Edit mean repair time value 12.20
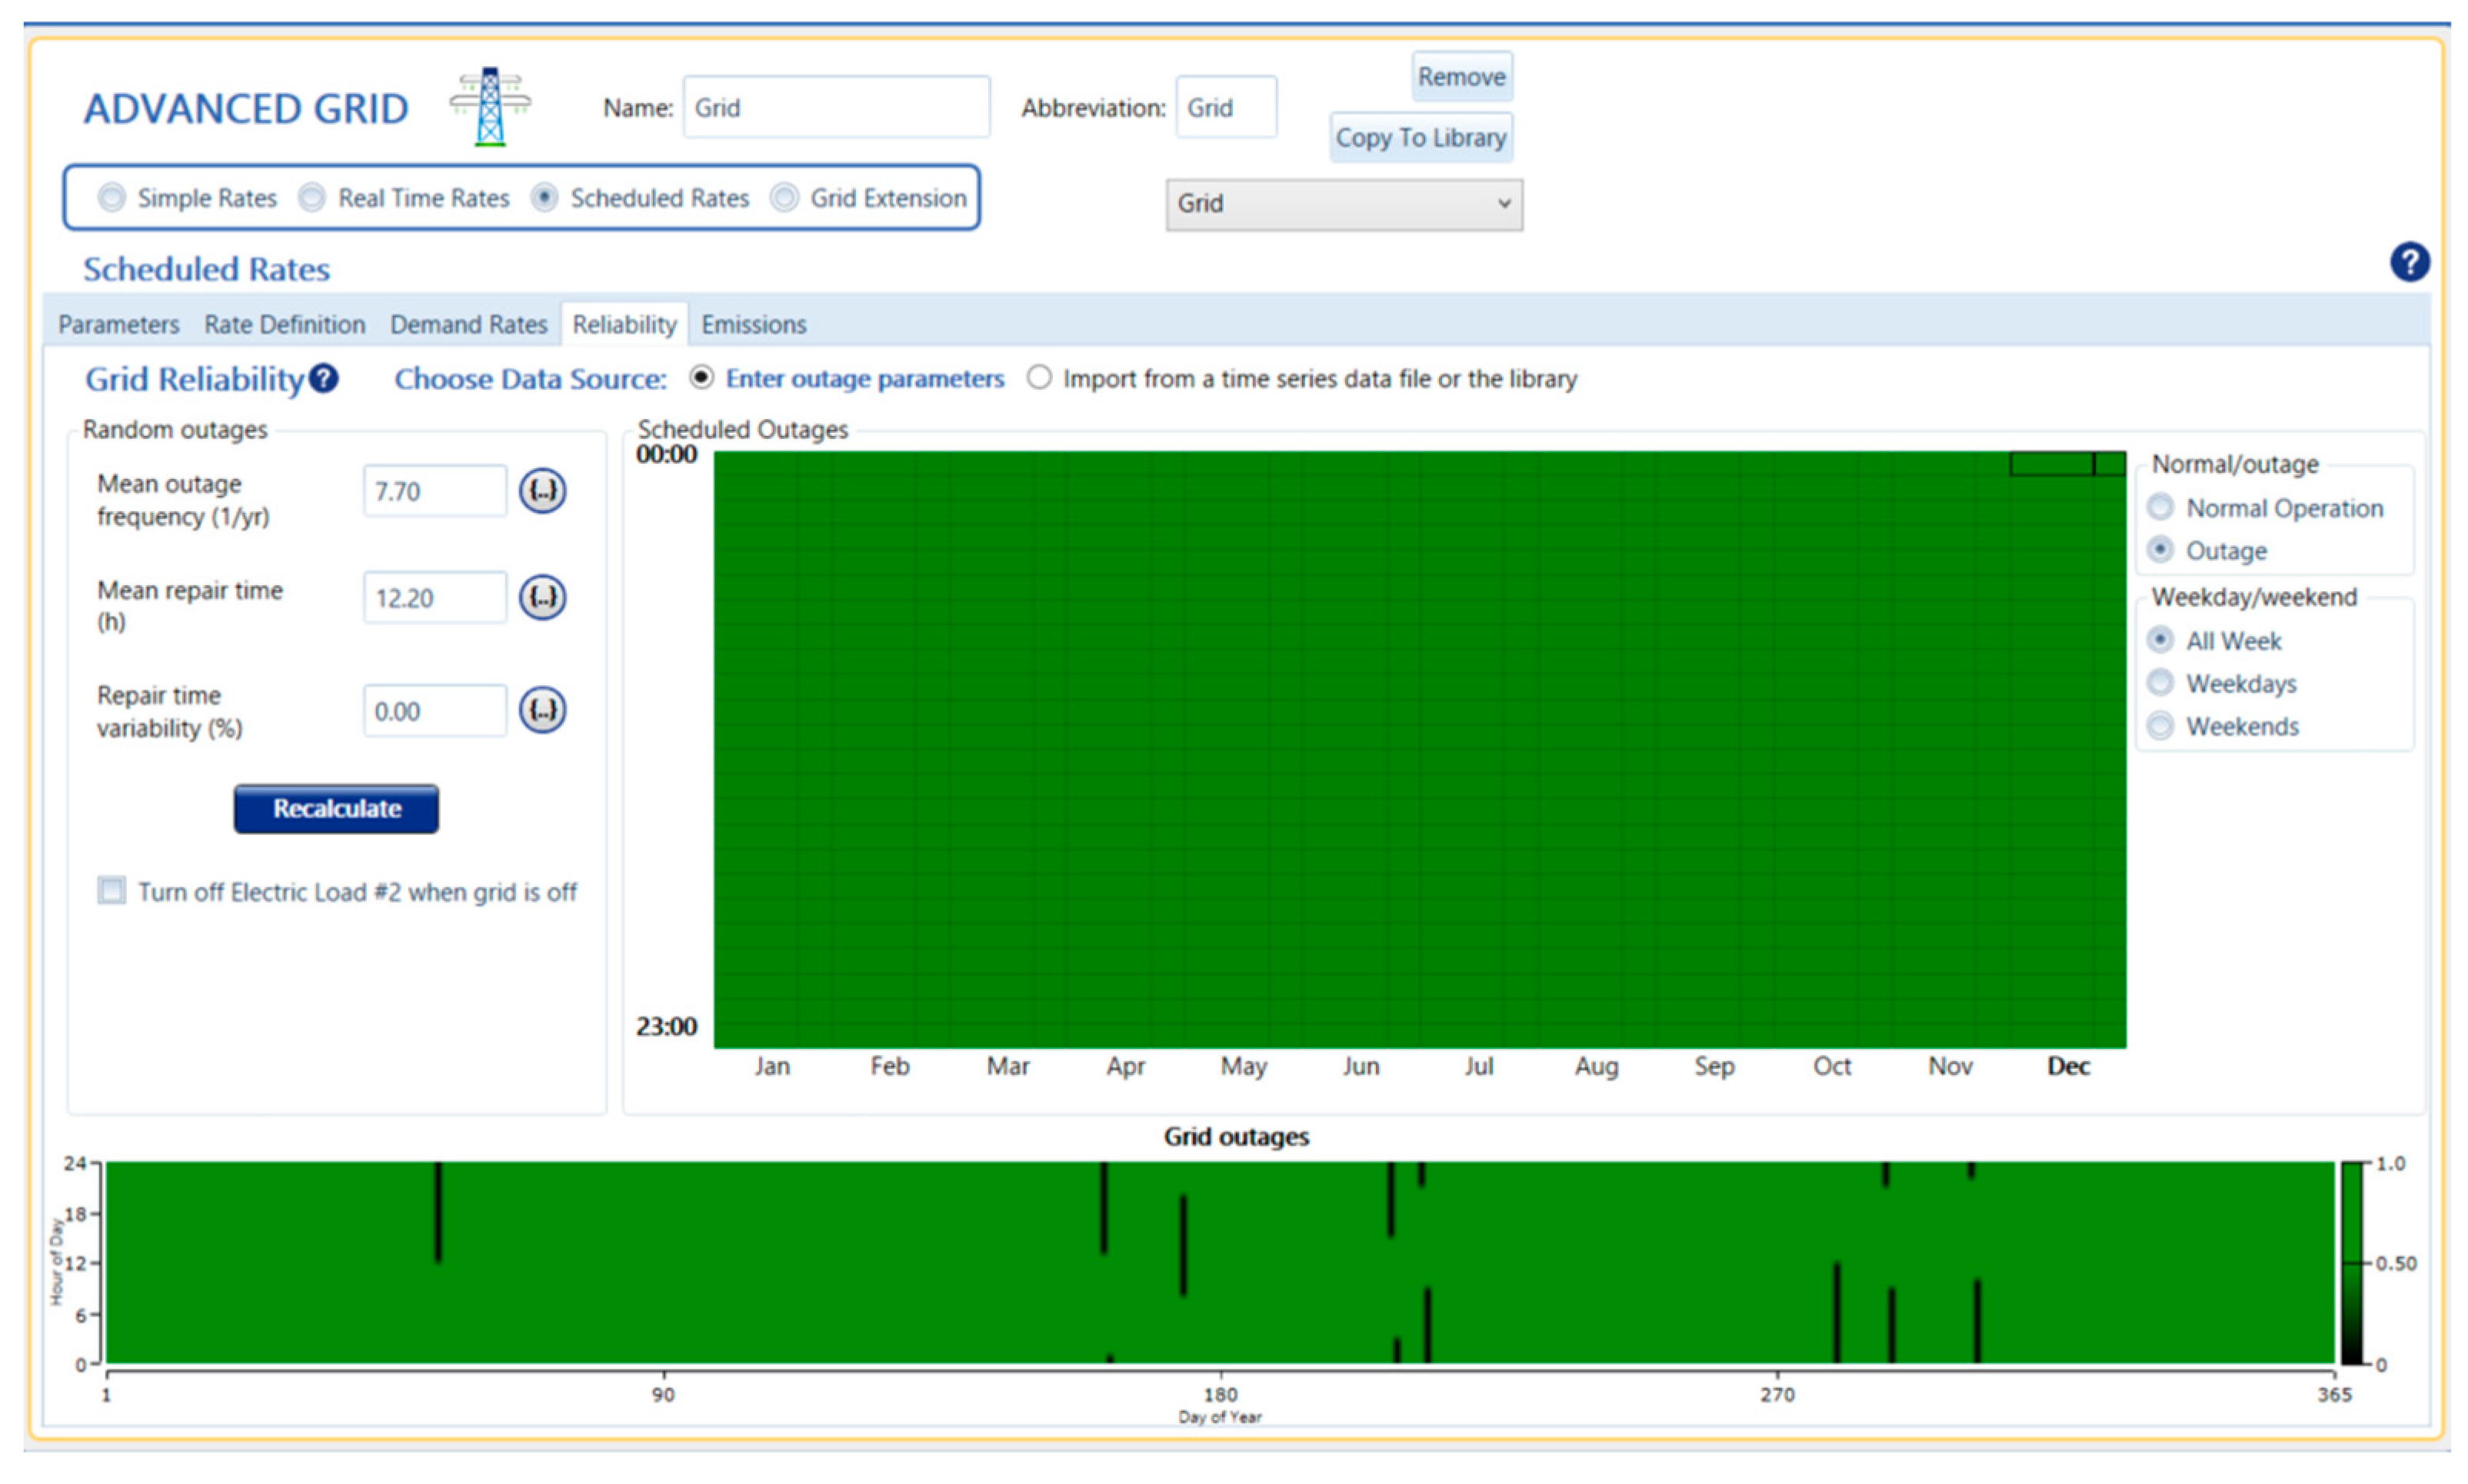The height and width of the screenshot is (1484, 2468). coord(434,598)
